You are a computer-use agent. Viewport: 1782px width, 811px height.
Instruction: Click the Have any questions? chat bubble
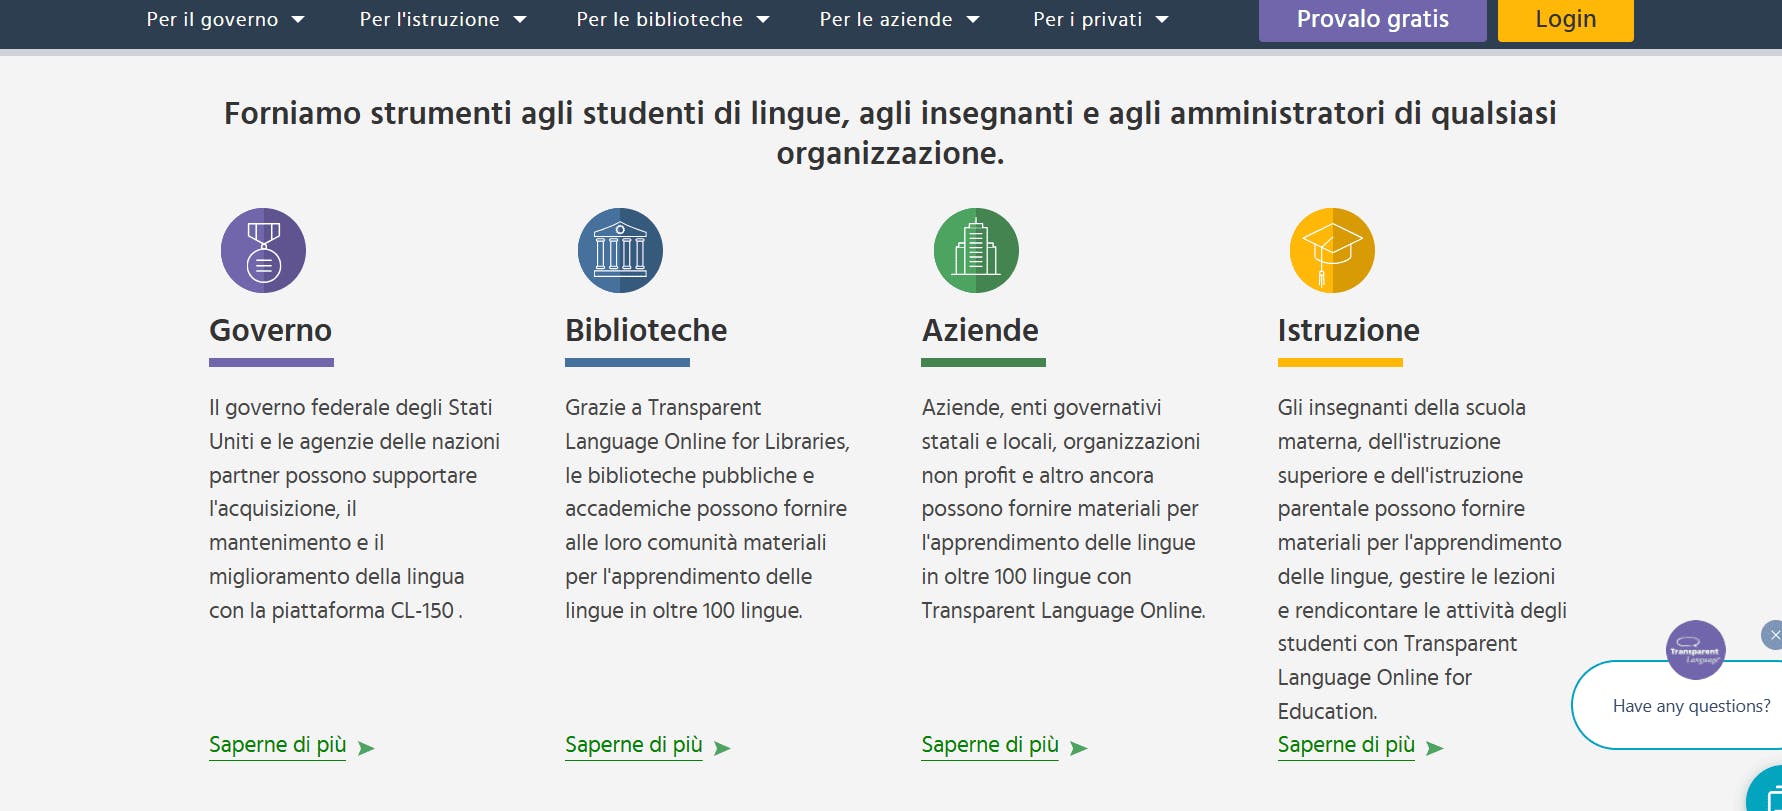(x=1690, y=706)
